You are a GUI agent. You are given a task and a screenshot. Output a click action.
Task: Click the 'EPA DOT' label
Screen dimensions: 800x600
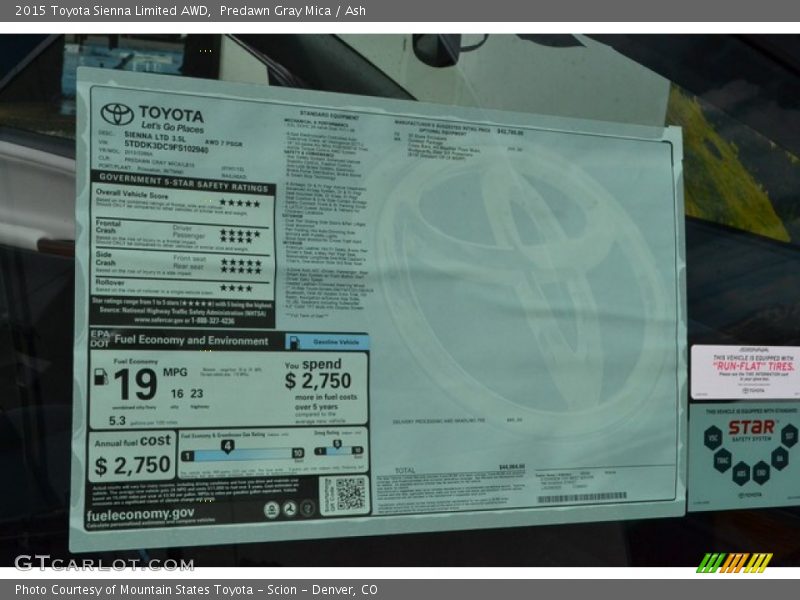(100, 339)
